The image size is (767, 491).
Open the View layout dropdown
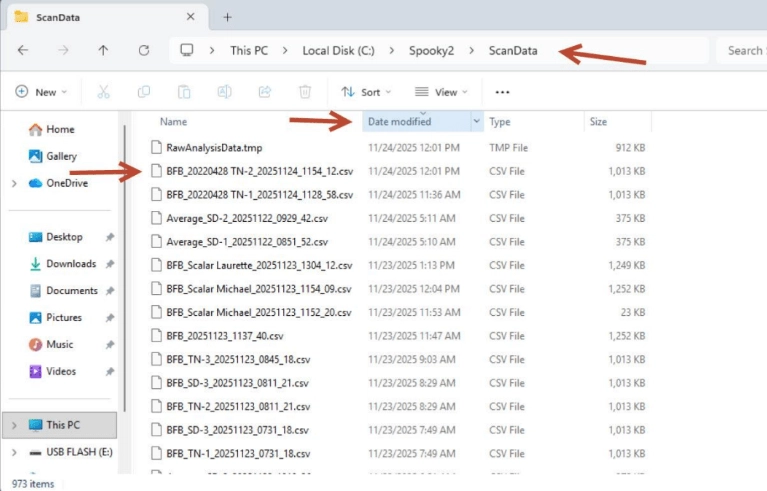click(x=440, y=92)
